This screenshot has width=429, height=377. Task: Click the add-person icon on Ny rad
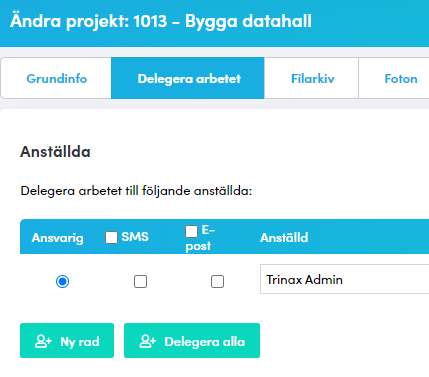click(x=43, y=341)
